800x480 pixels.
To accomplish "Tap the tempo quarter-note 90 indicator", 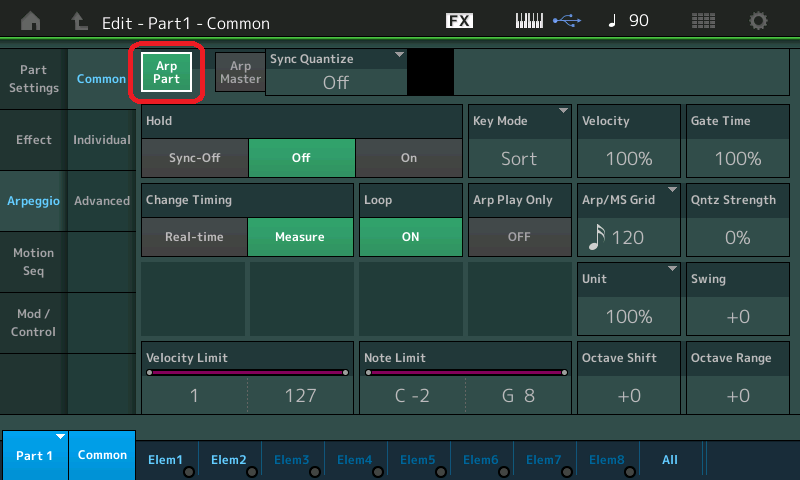I will (626, 21).
